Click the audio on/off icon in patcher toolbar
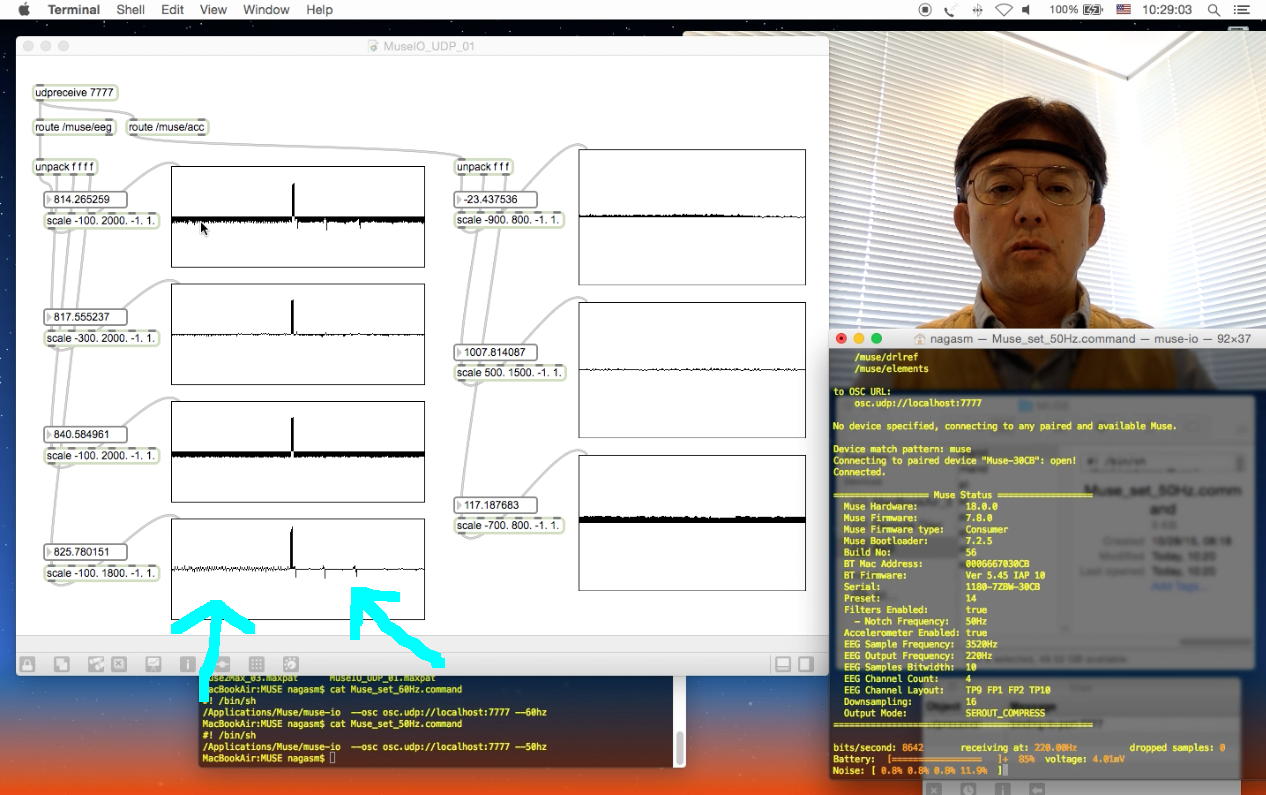The width and height of the screenshot is (1266, 795). [291, 664]
